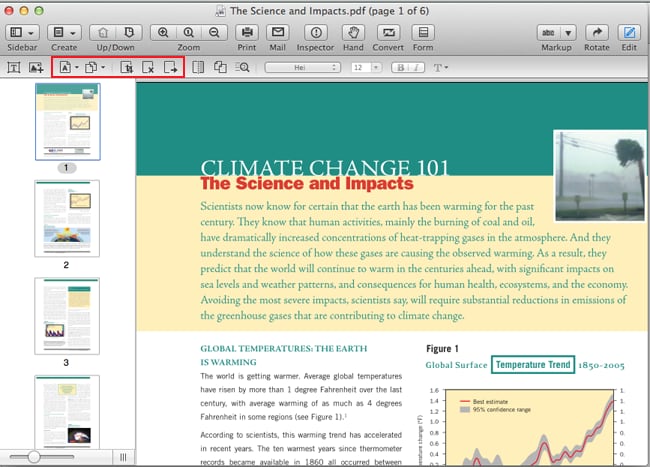
Task: Toggle Bold formatting
Action: 400,68
